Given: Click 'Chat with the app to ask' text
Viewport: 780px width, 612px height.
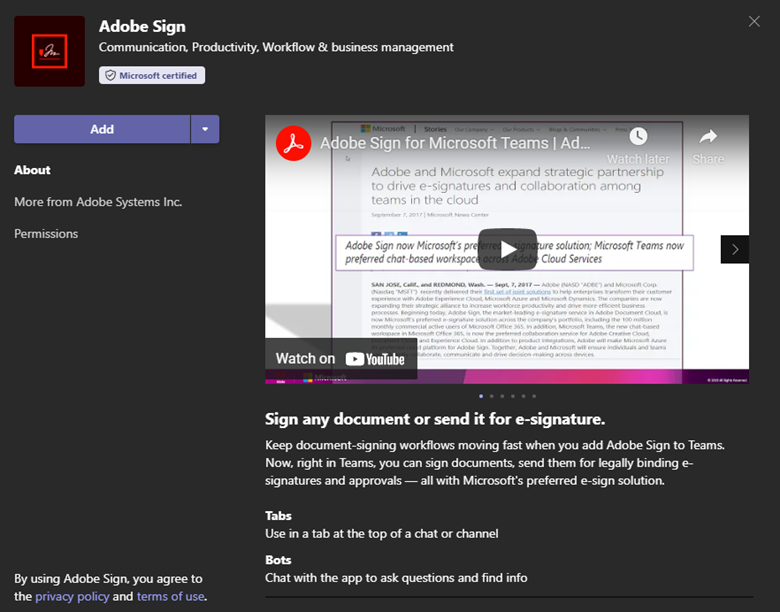Looking at the screenshot, I should [x=396, y=578].
